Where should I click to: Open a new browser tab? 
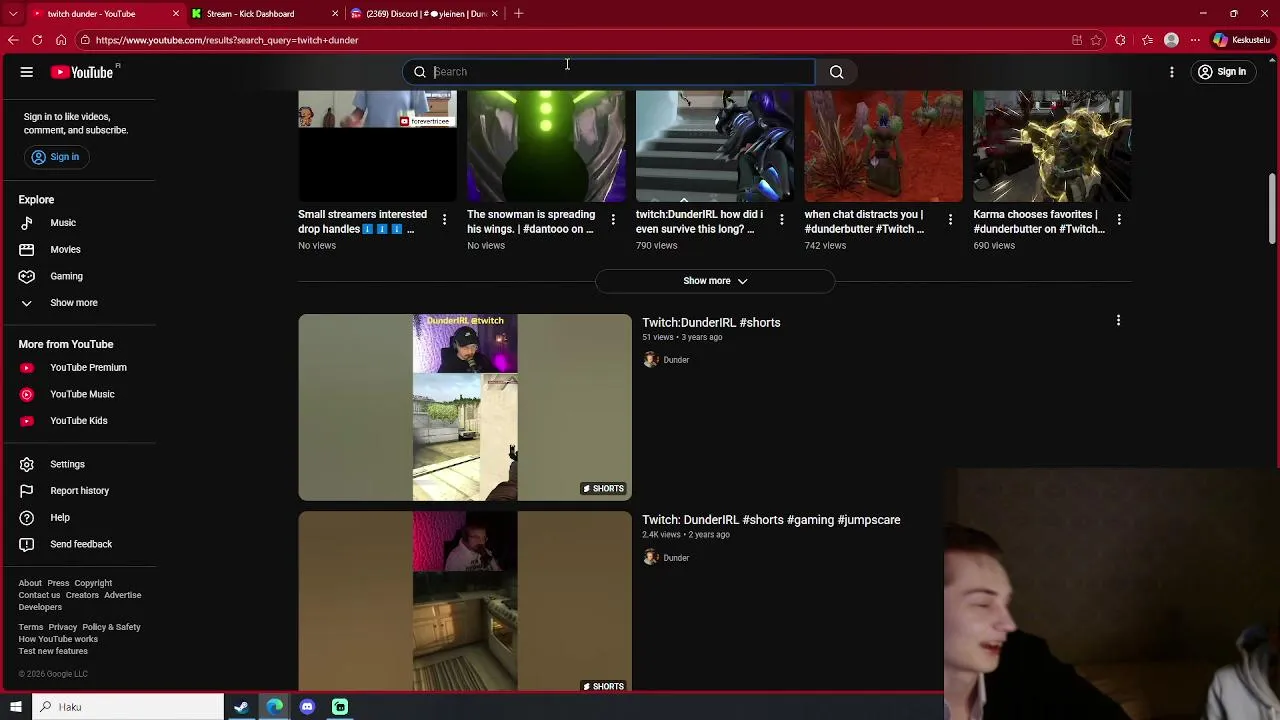click(x=518, y=14)
